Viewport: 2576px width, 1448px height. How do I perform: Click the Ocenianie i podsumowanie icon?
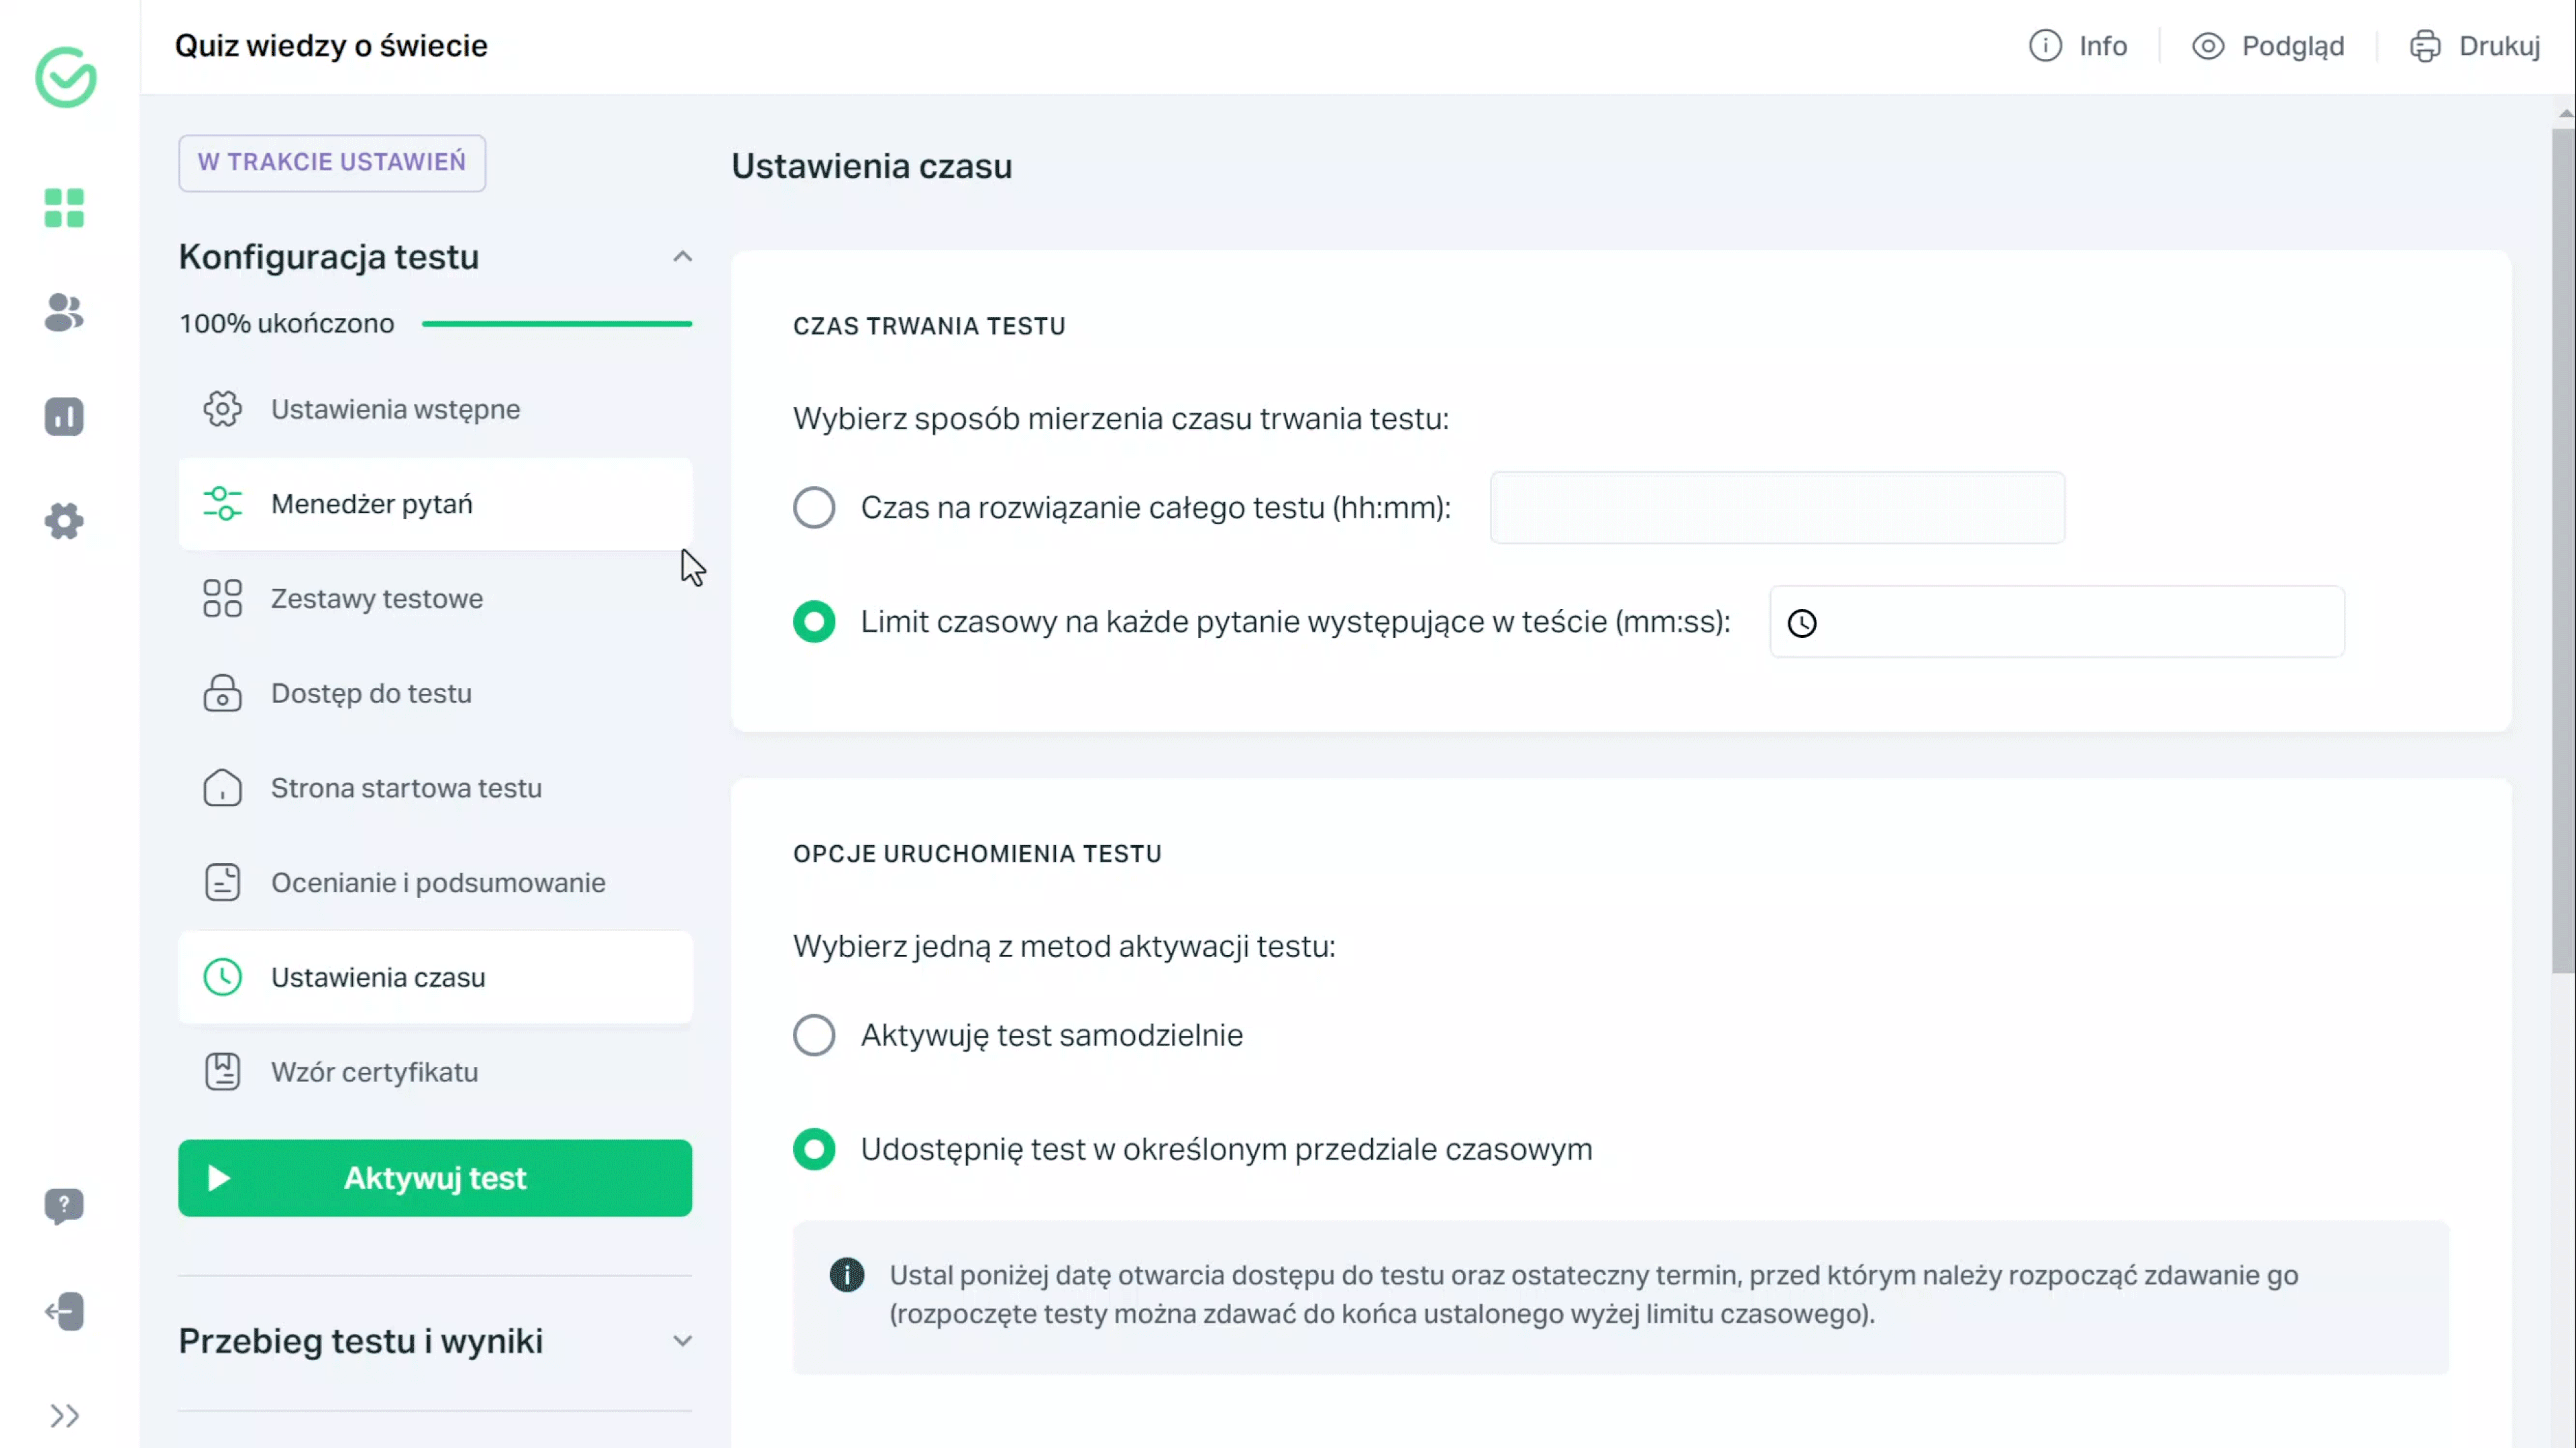coord(221,882)
